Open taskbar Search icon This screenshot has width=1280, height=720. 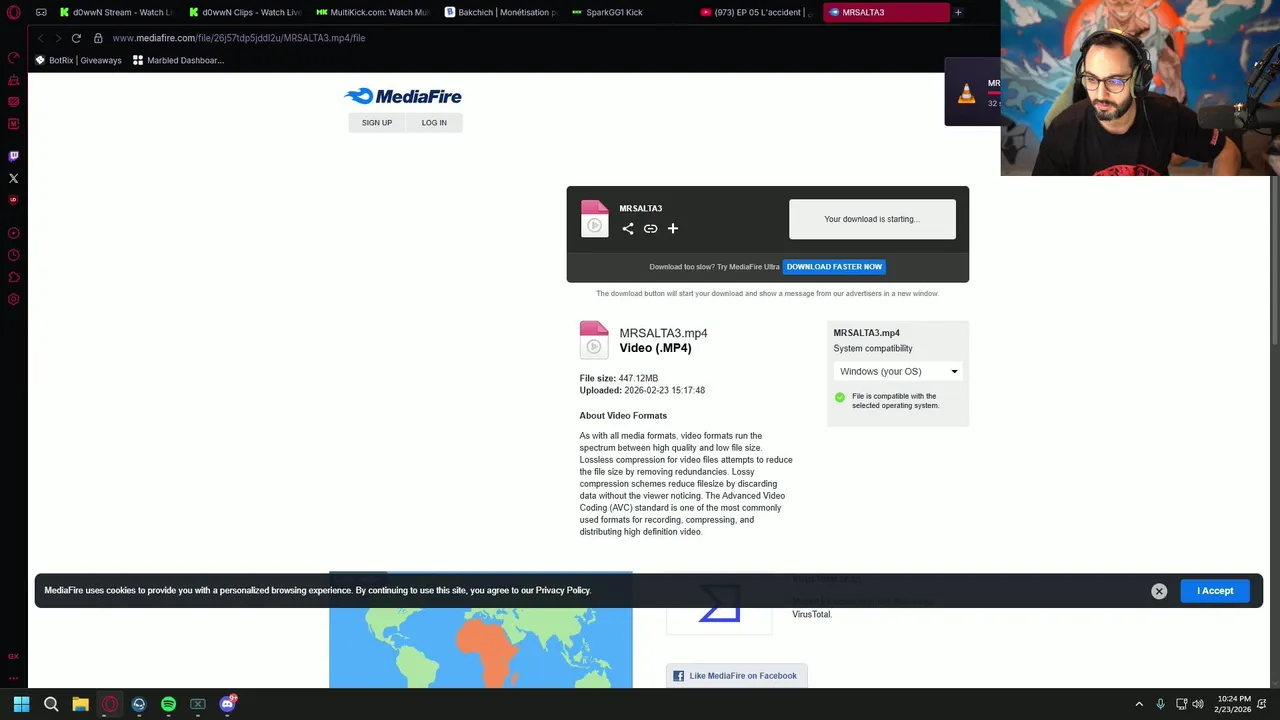click(x=51, y=704)
